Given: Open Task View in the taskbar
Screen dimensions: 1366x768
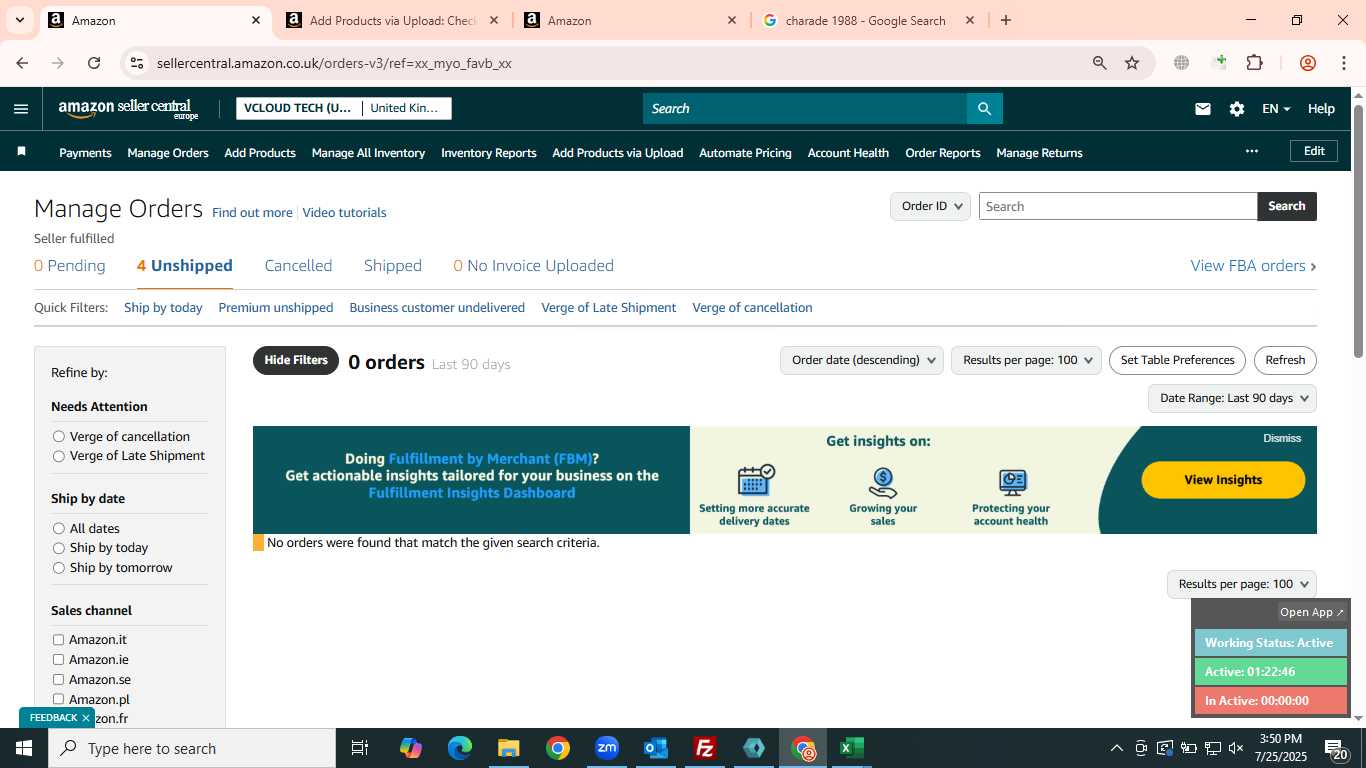Looking at the screenshot, I should coord(360,748).
